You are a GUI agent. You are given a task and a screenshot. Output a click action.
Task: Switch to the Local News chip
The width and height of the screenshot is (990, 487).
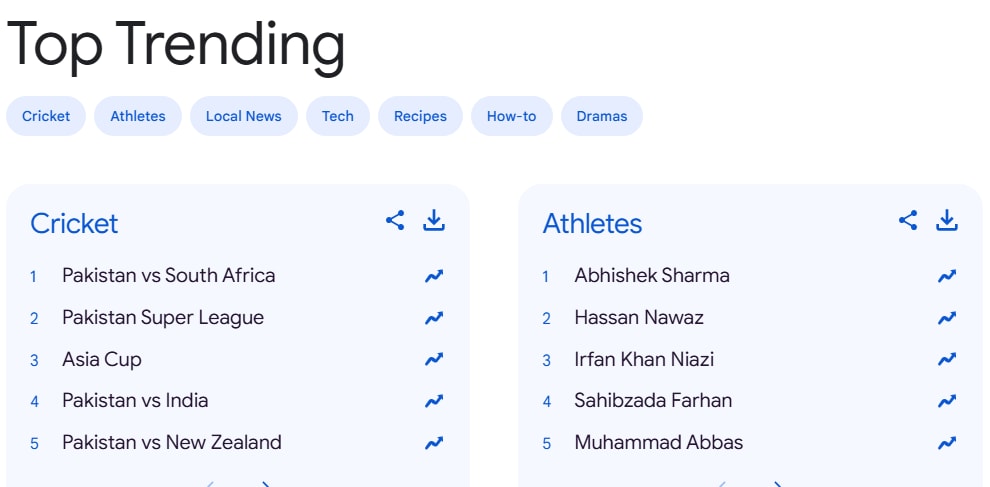tap(243, 116)
